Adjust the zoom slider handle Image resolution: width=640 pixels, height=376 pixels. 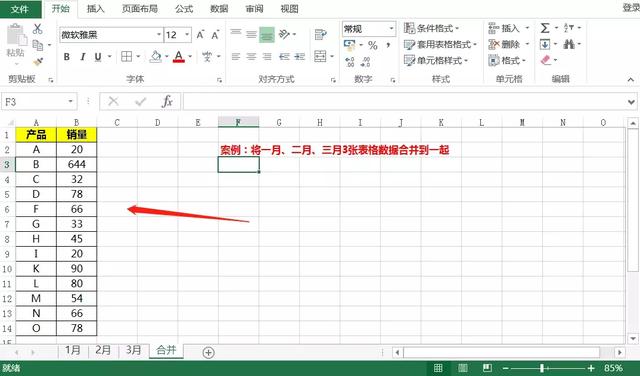[x=542, y=368]
